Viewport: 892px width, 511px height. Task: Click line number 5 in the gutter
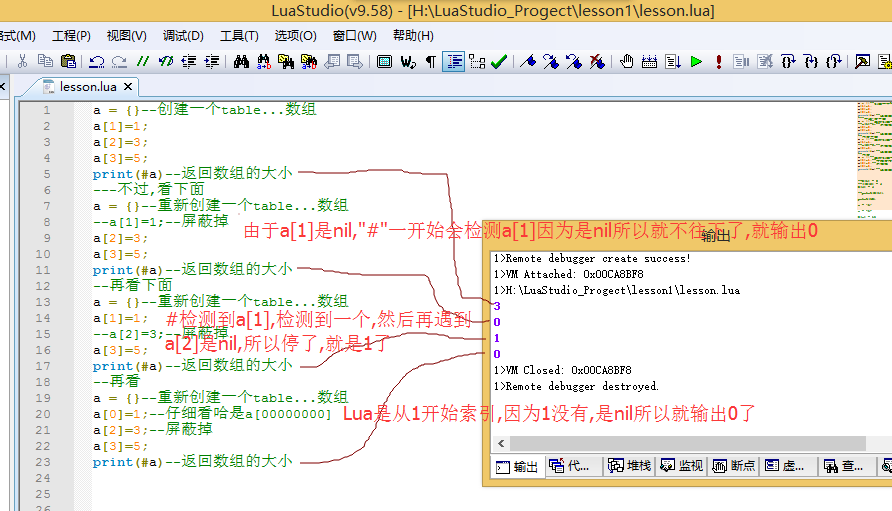[47, 174]
